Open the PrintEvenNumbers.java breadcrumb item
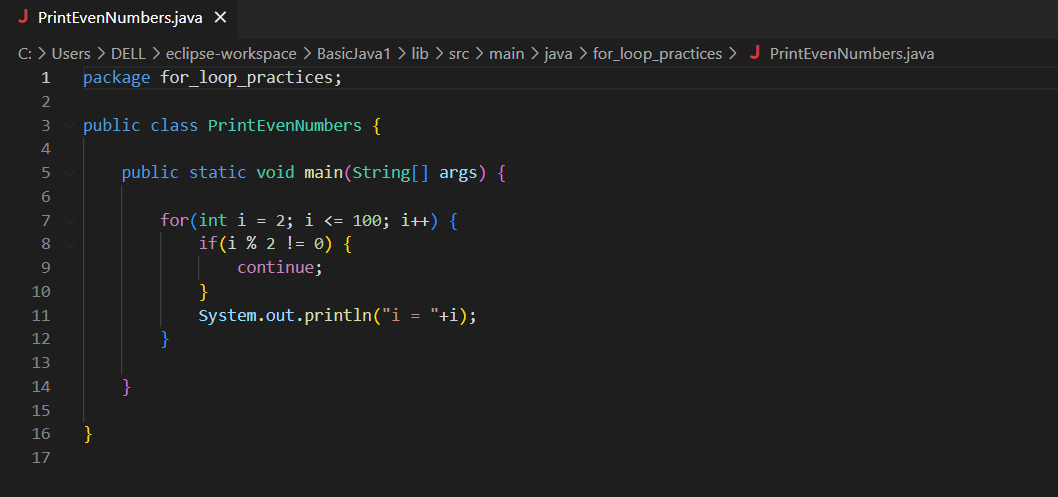The width and height of the screenshot is (1058, 497). click(x=852, y=54)
